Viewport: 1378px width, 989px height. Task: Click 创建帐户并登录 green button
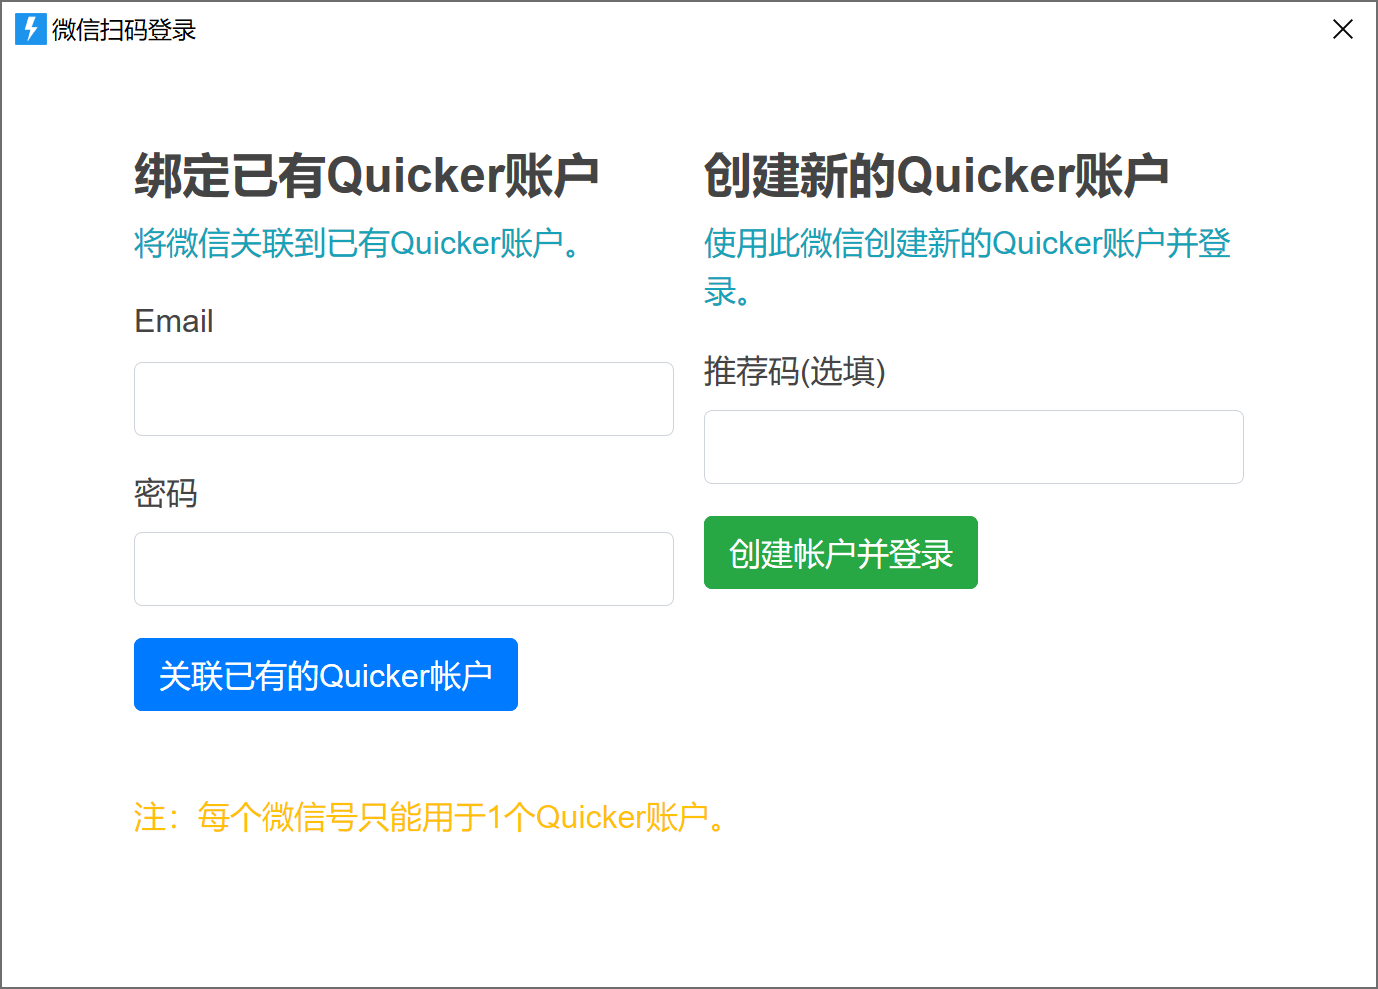(x=841, y=553)
